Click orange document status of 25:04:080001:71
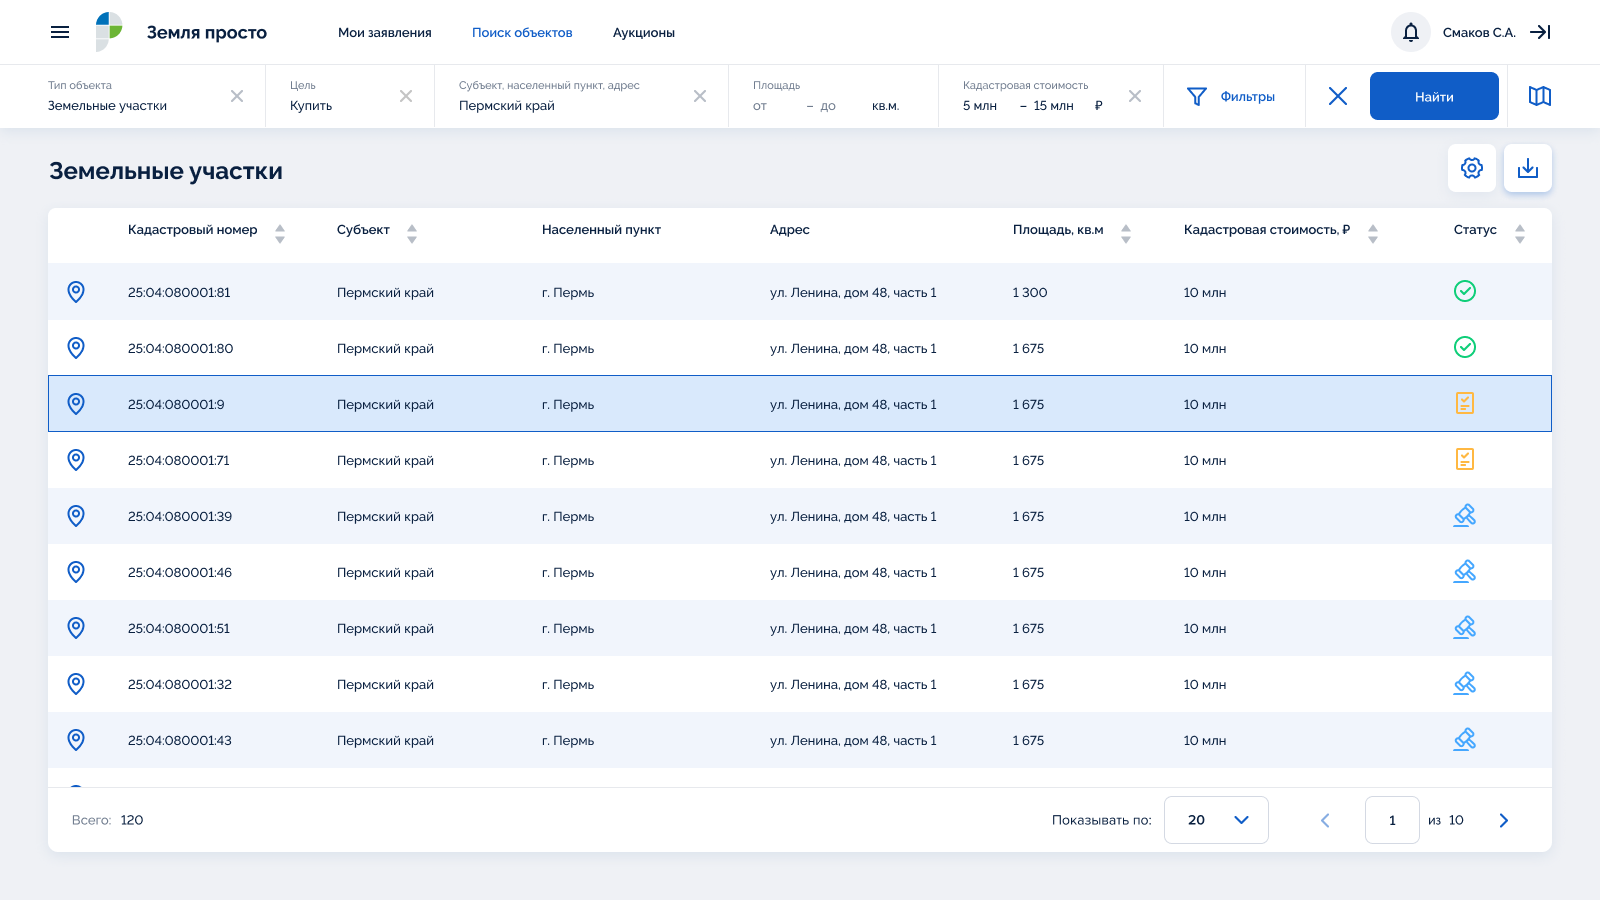1600x900 pixels. coord(1465,459)
